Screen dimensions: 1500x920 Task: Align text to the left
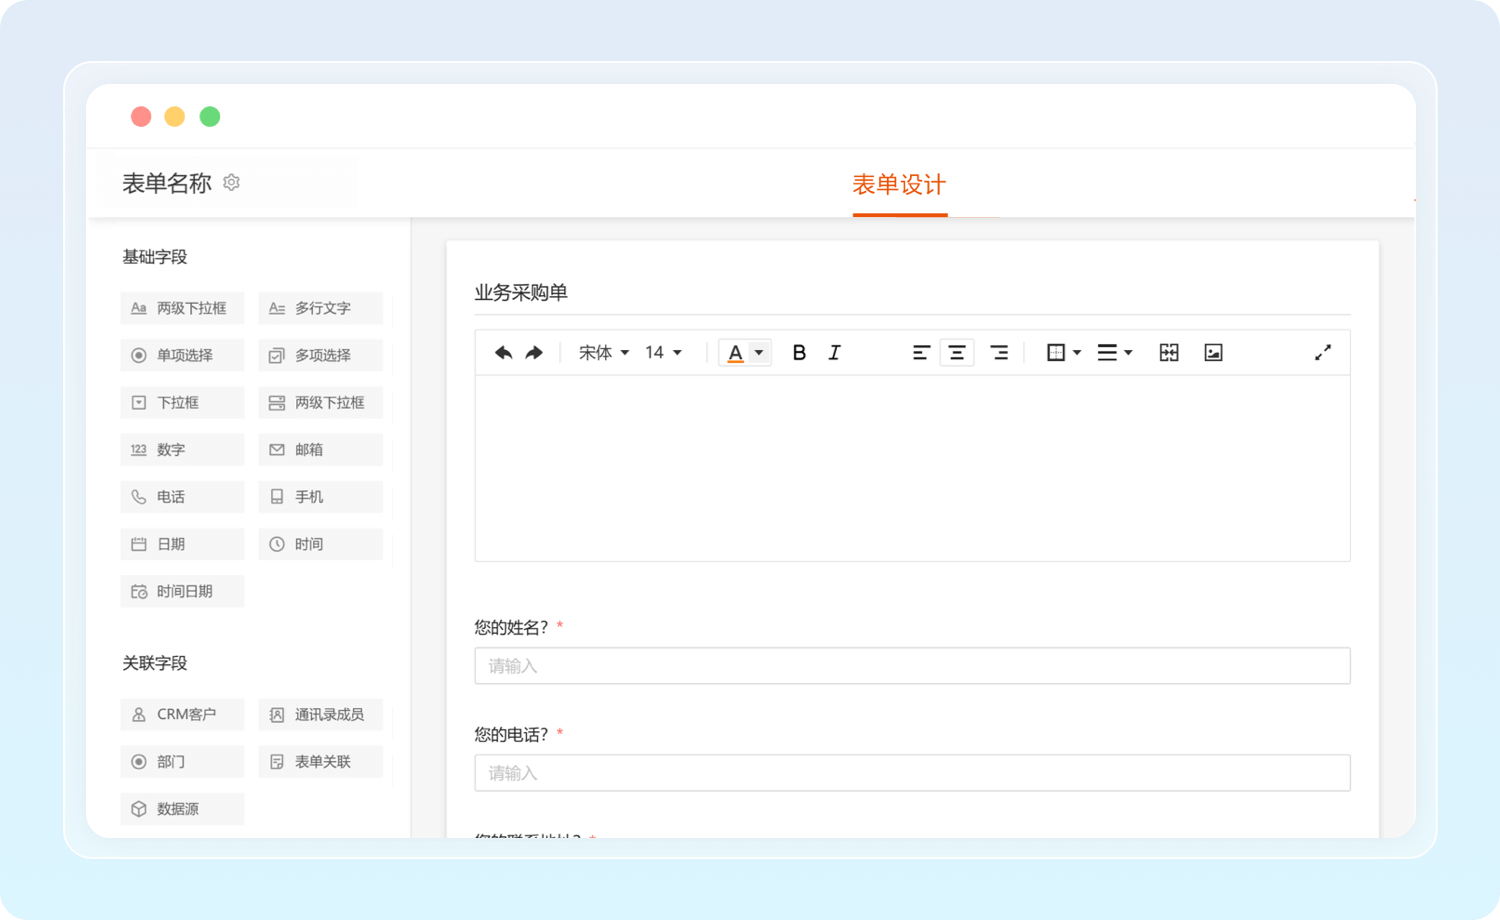coord(921,353)
